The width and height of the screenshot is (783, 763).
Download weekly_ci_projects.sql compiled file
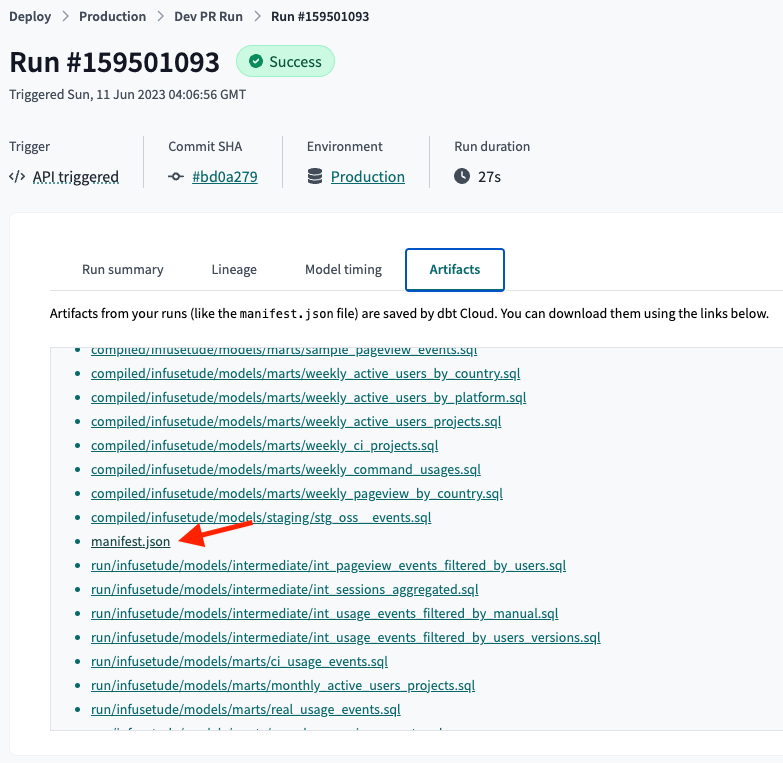264,445
